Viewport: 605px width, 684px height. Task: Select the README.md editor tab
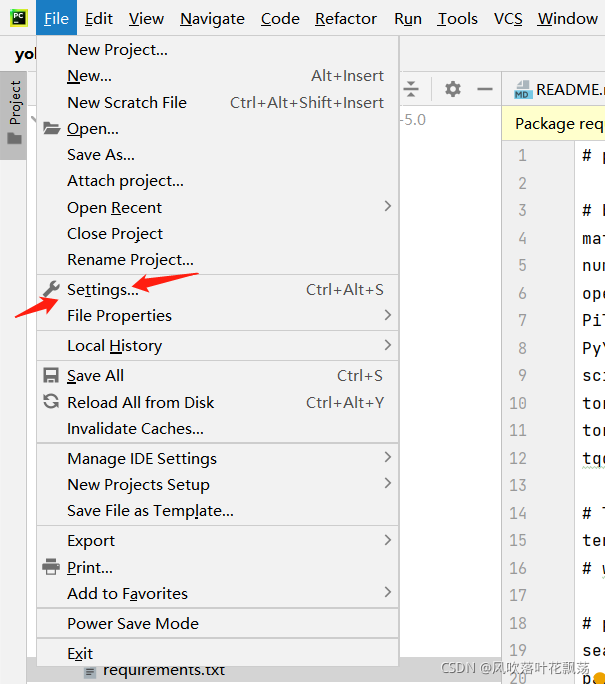click(558, 89)
